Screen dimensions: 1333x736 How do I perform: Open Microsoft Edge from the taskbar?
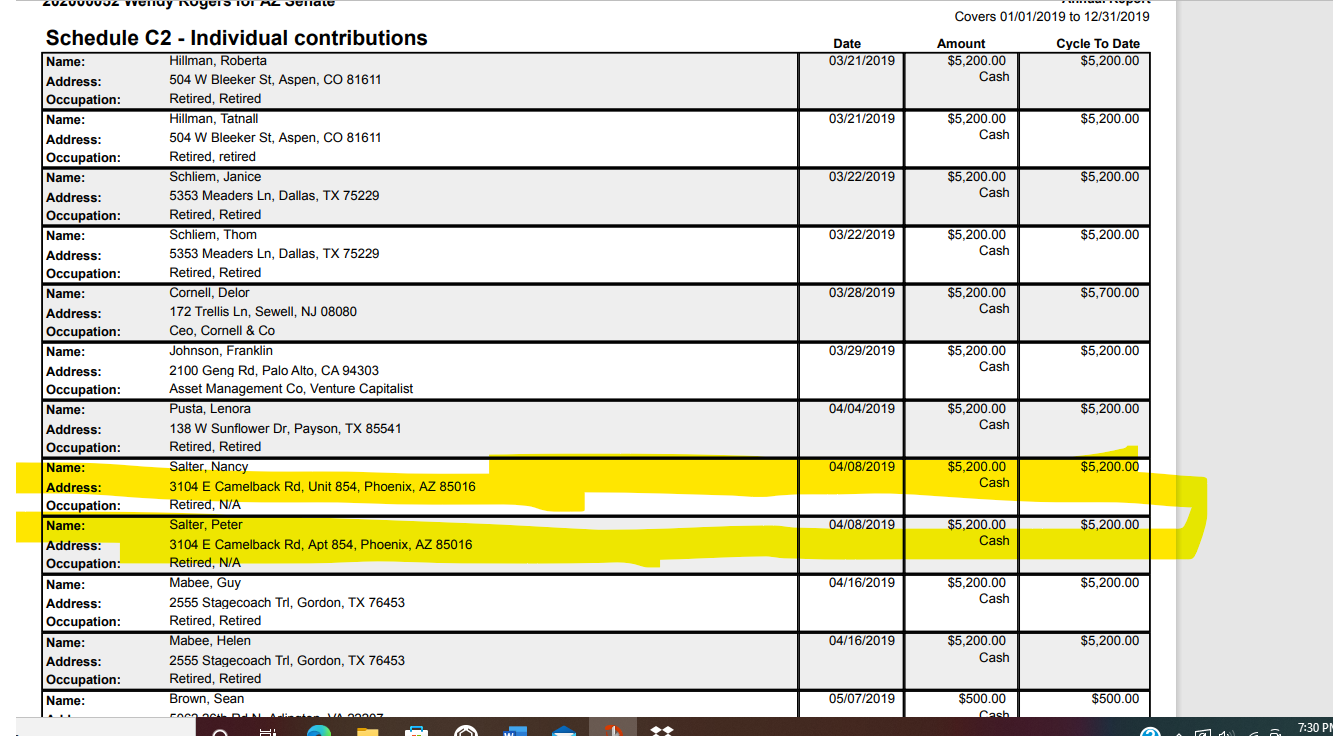[x=319, y=729]
